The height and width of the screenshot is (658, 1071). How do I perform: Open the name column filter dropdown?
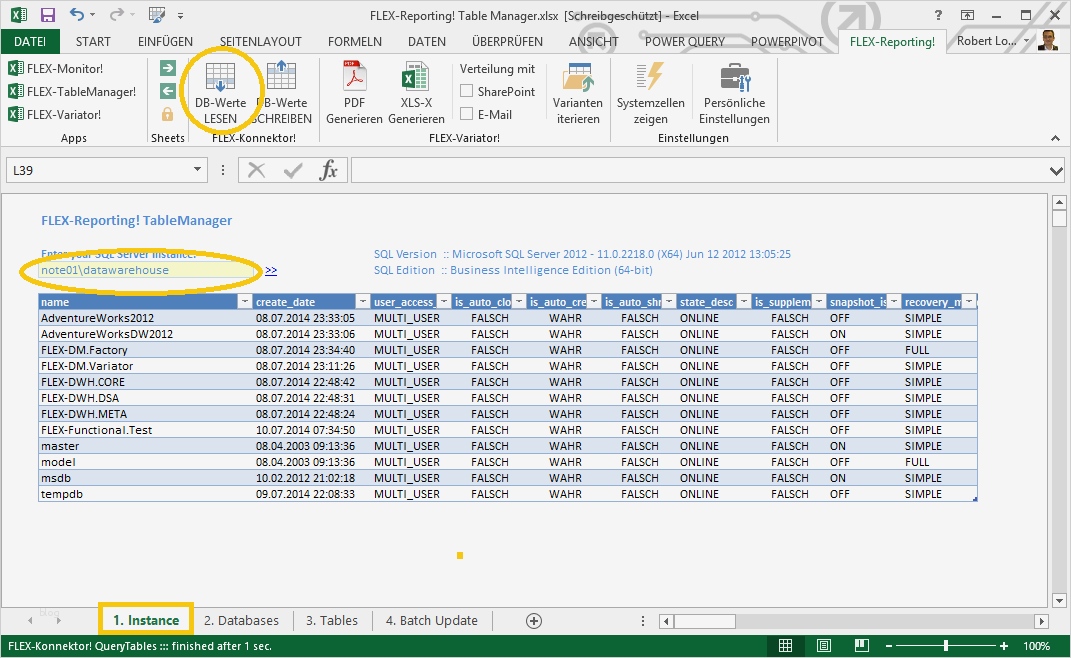(245, 302)
